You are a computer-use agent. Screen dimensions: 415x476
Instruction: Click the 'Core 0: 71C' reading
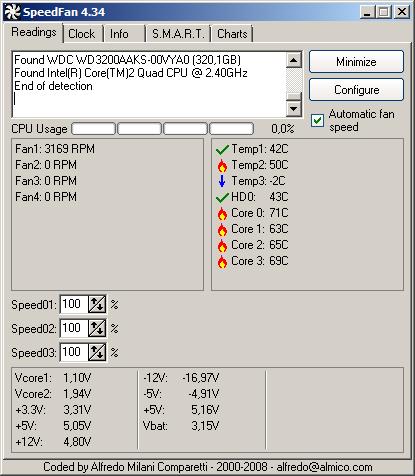click(260, 213)
